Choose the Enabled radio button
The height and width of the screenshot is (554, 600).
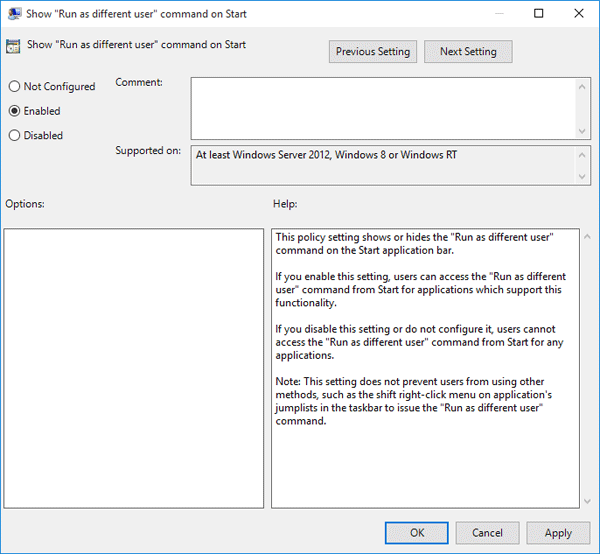pyautogui.click(x=14, y=111)
